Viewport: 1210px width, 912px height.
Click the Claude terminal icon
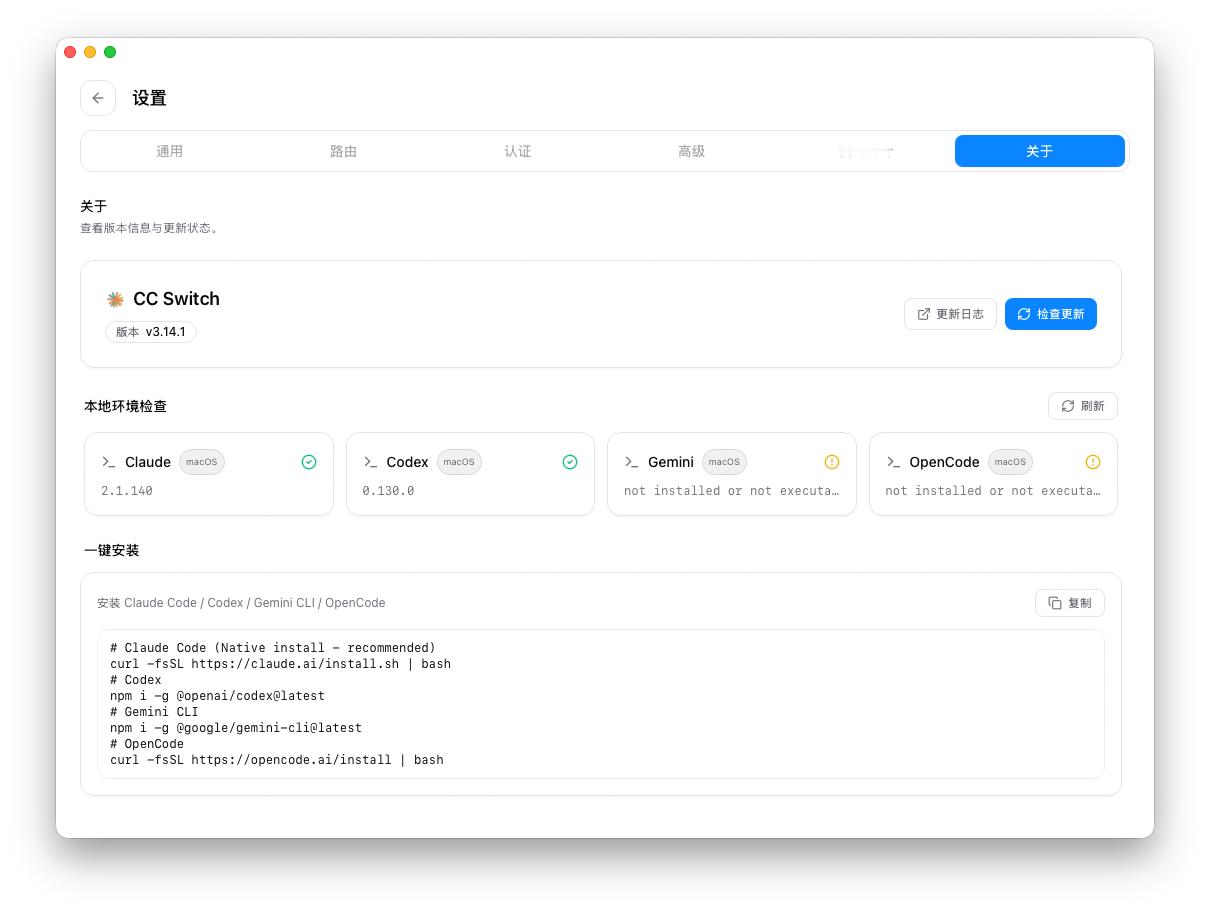pos(109,462)
